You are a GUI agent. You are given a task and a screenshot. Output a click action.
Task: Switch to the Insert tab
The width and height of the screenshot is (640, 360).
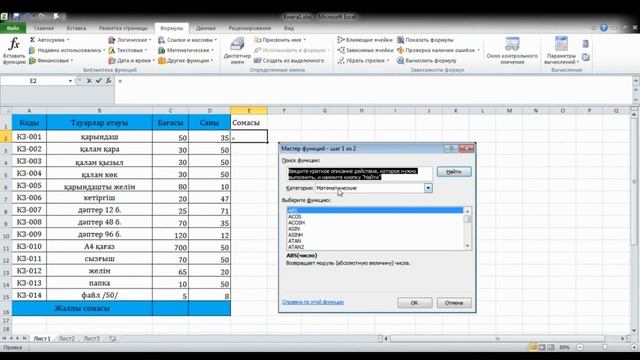click(x=76, y=28)
